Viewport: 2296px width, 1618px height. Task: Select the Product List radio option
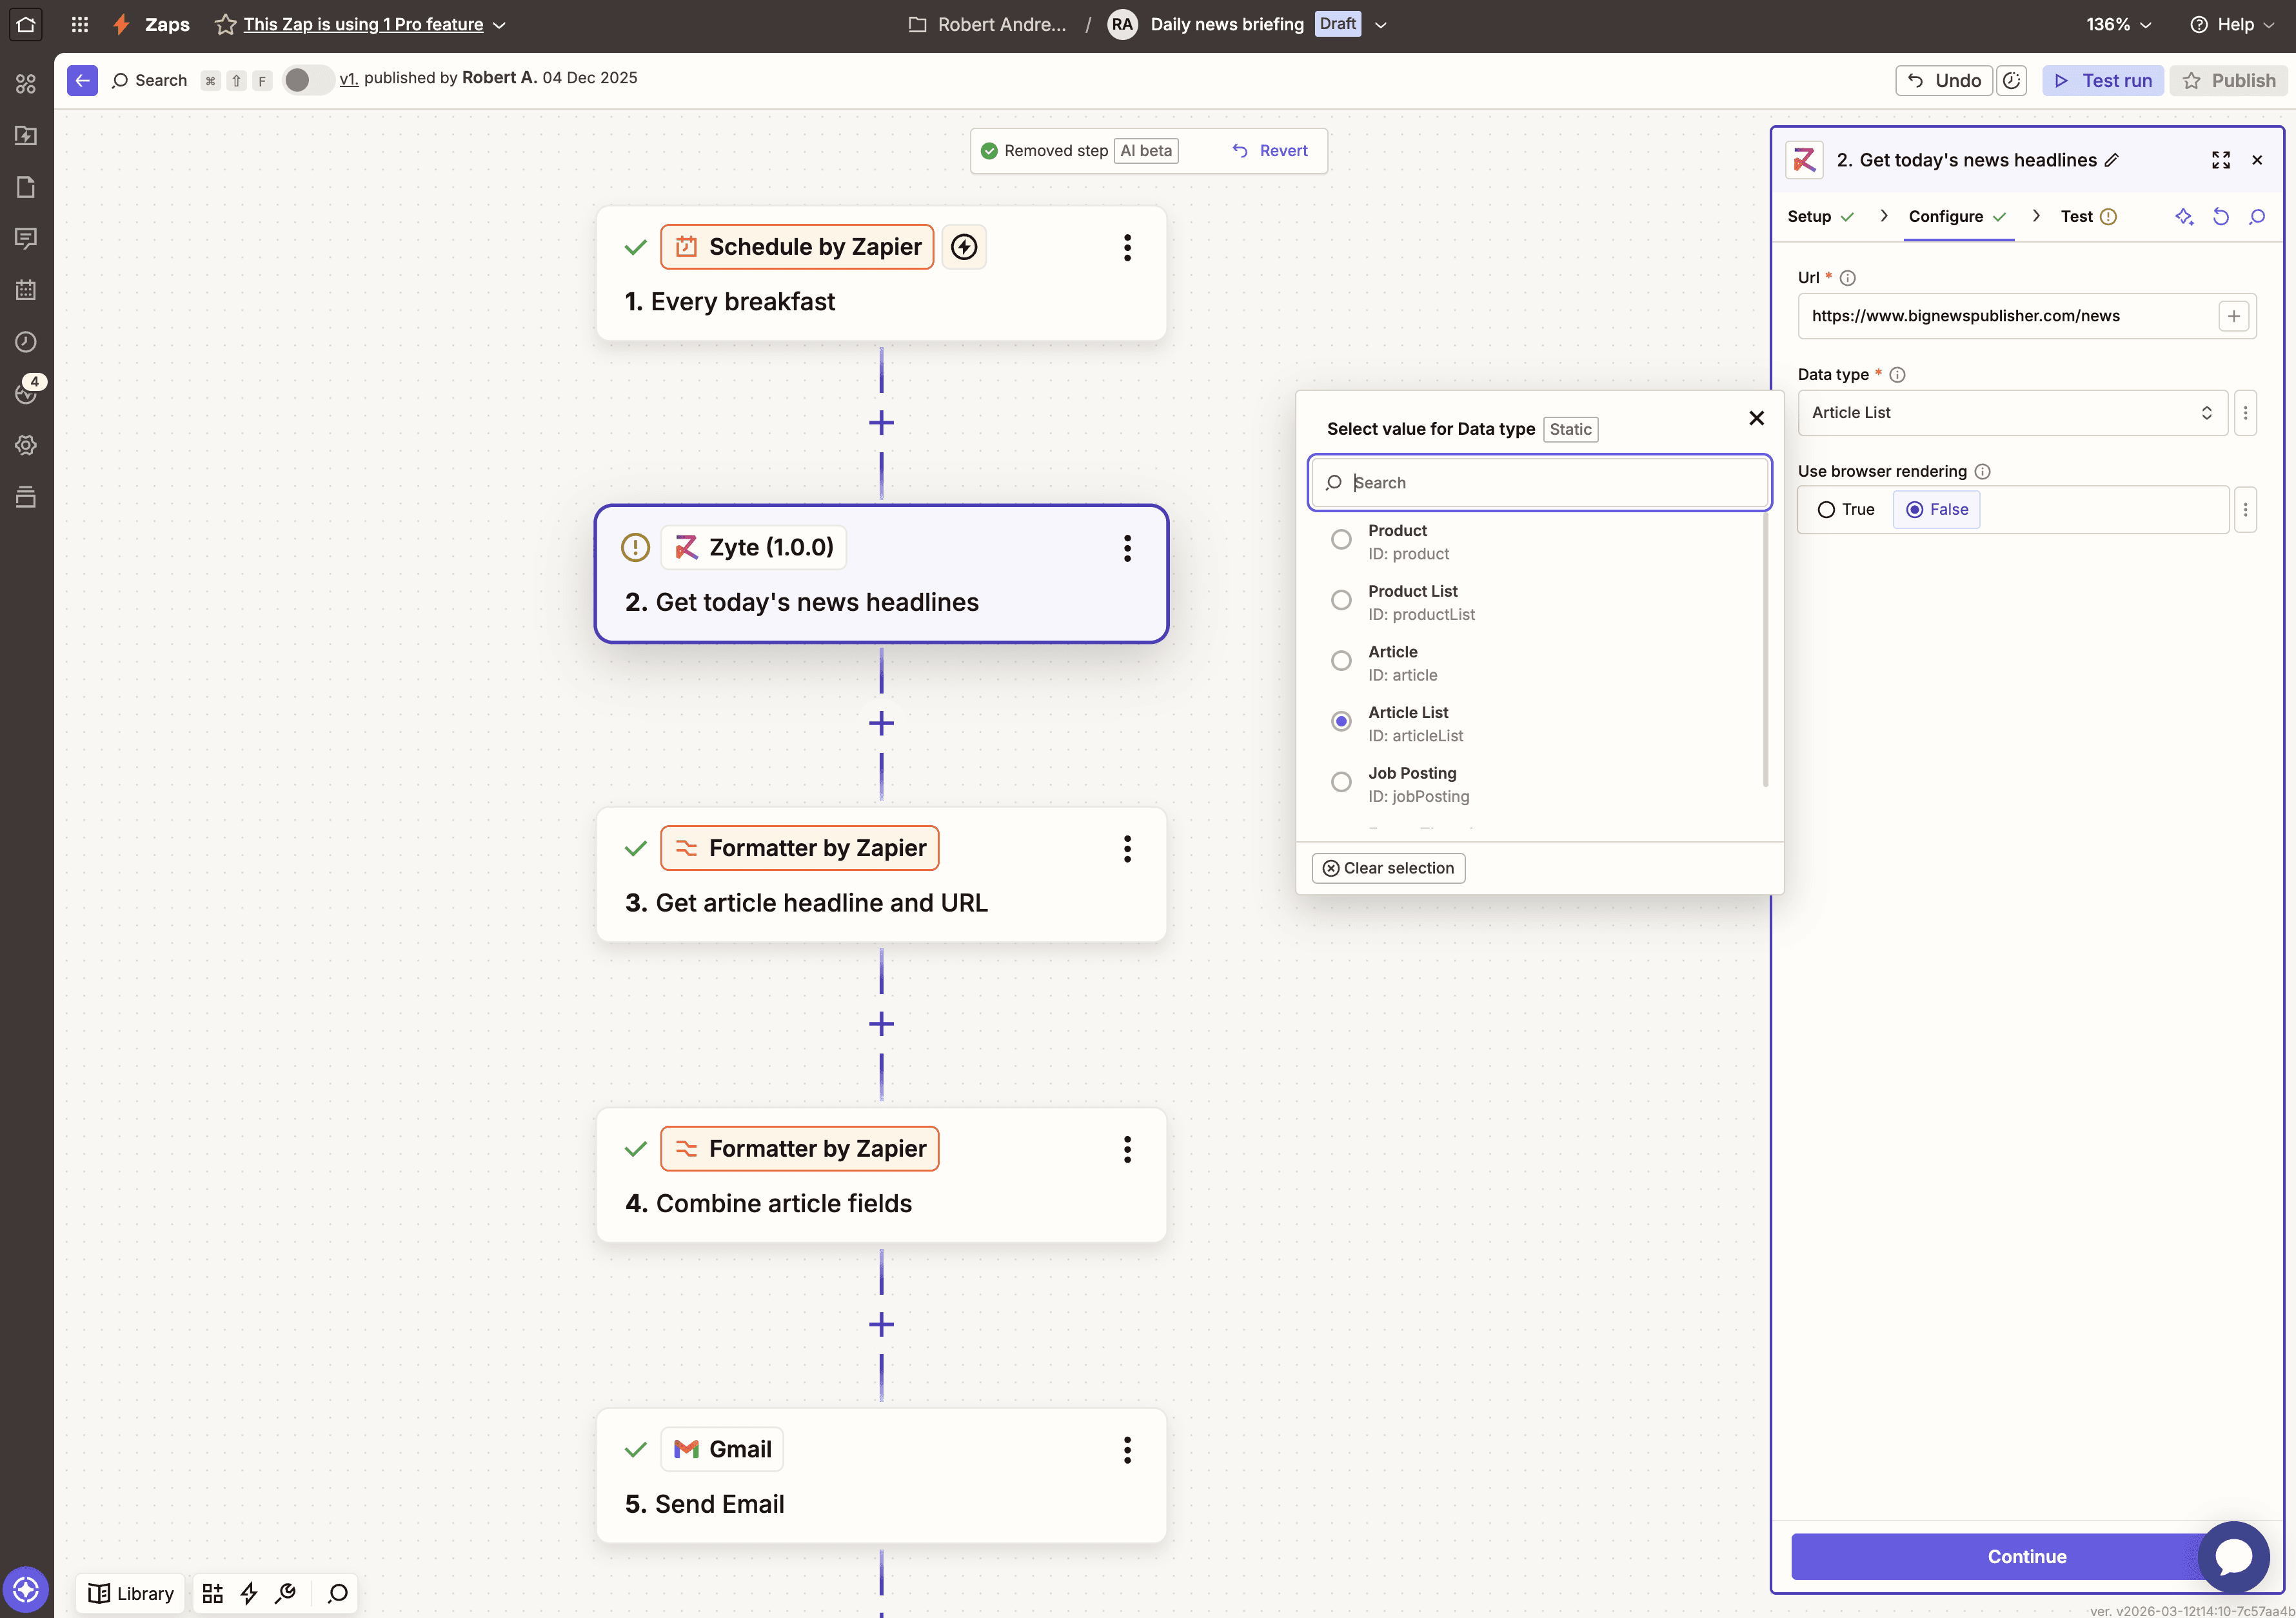1341,600
